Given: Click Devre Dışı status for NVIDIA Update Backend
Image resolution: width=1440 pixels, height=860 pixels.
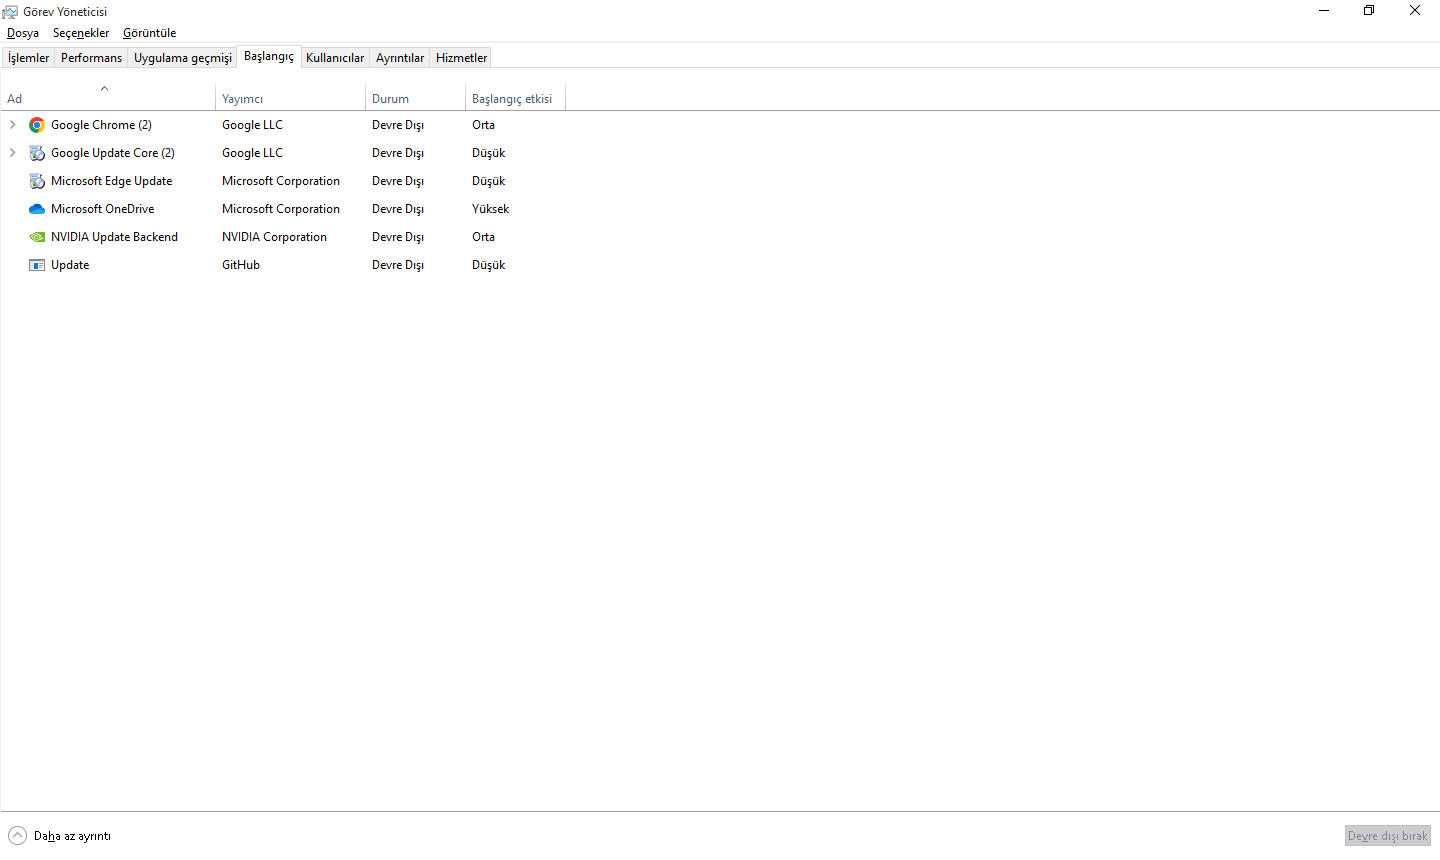Looking at the screenshot, I should coord(398,237).
